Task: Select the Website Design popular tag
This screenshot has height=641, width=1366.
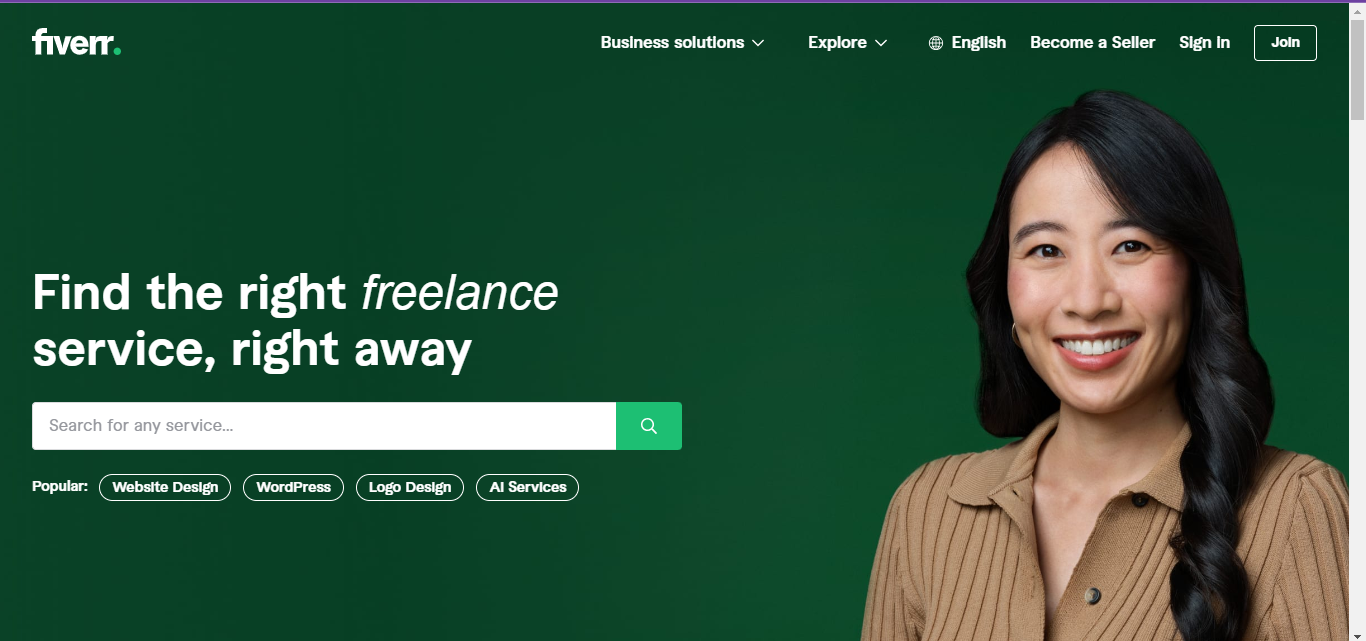Action: (x=165, y=488)
